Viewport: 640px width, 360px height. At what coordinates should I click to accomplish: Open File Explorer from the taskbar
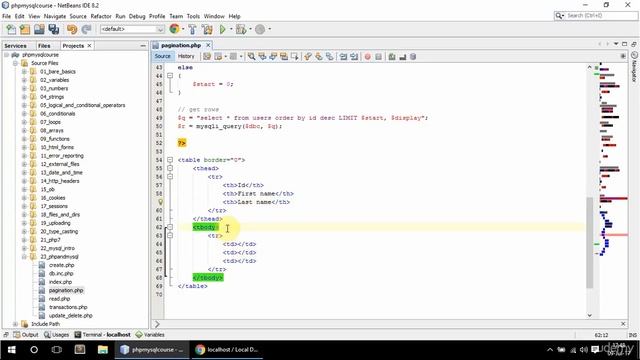102,350
